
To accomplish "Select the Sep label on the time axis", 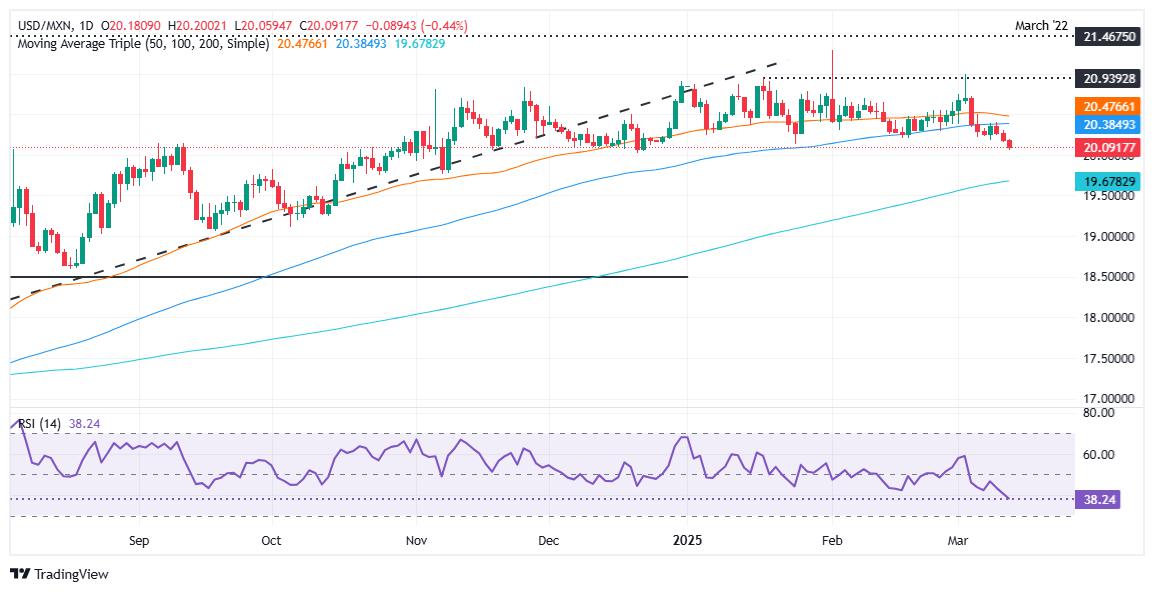I will (138, 540).
